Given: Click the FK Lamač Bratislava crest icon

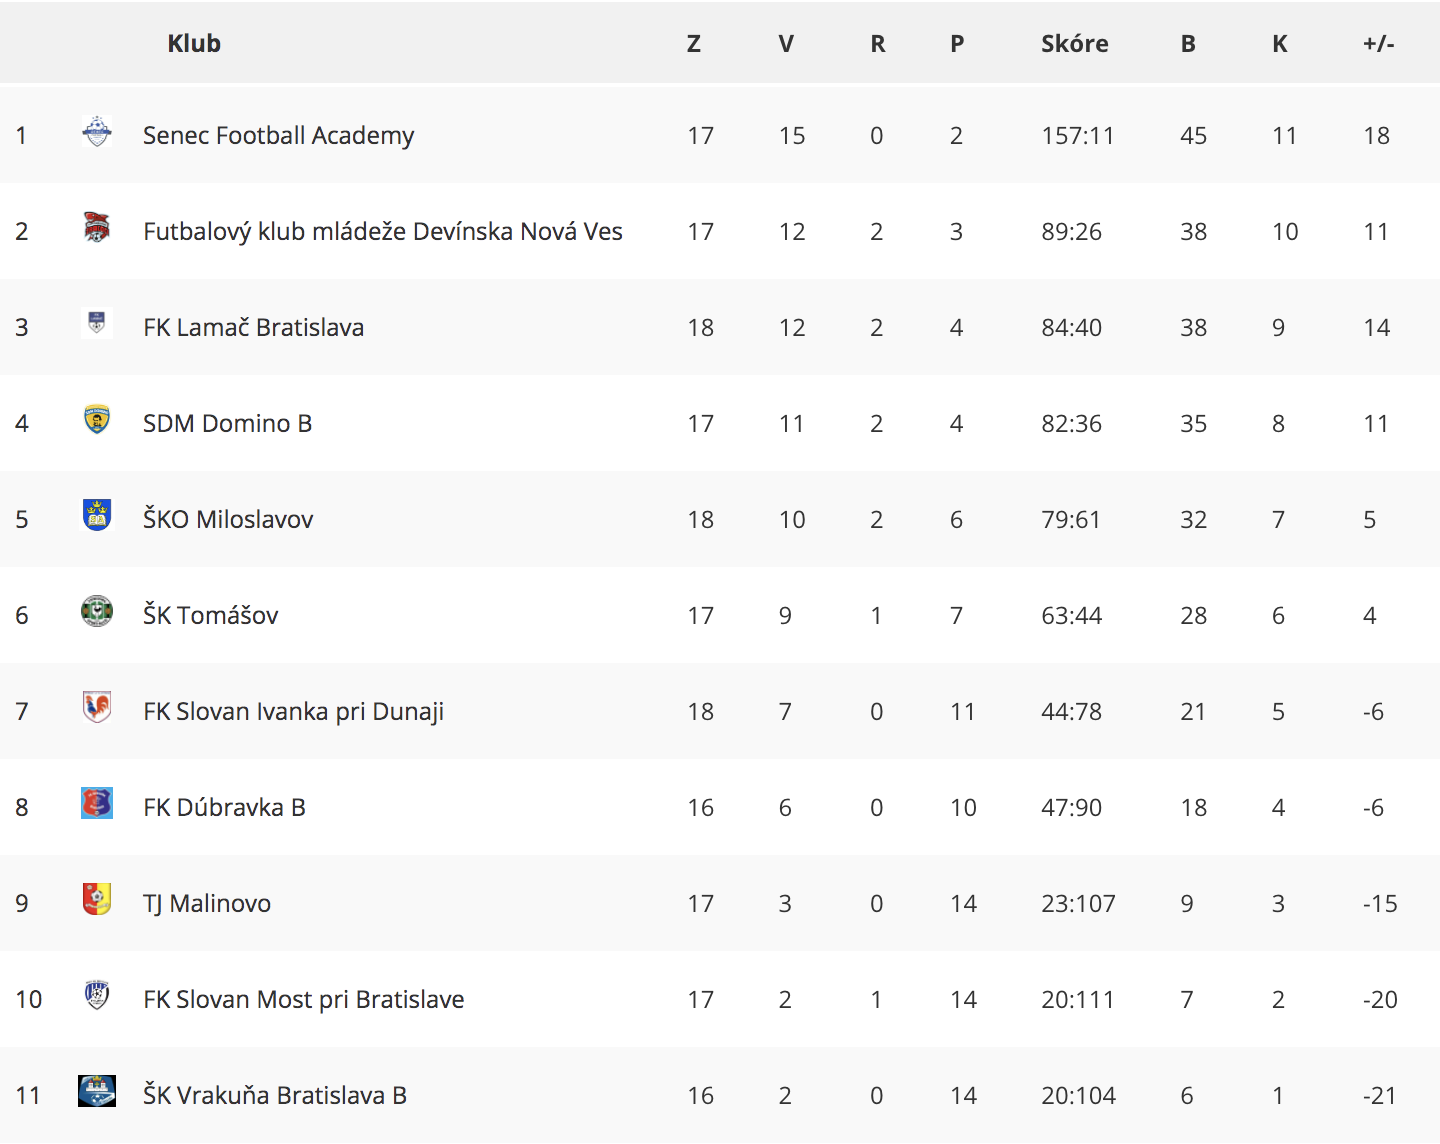Looking at the screenshot, I should click(x=97, y=323).
